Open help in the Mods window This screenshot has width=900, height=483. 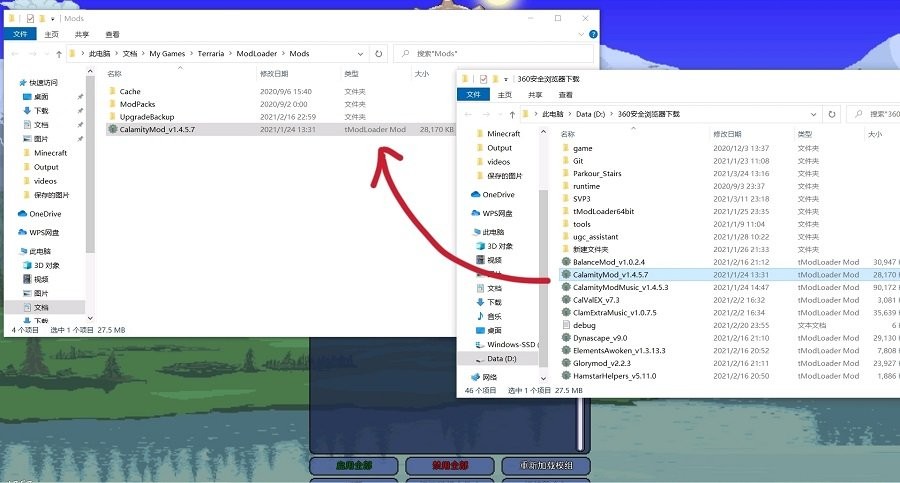(593, 34)
